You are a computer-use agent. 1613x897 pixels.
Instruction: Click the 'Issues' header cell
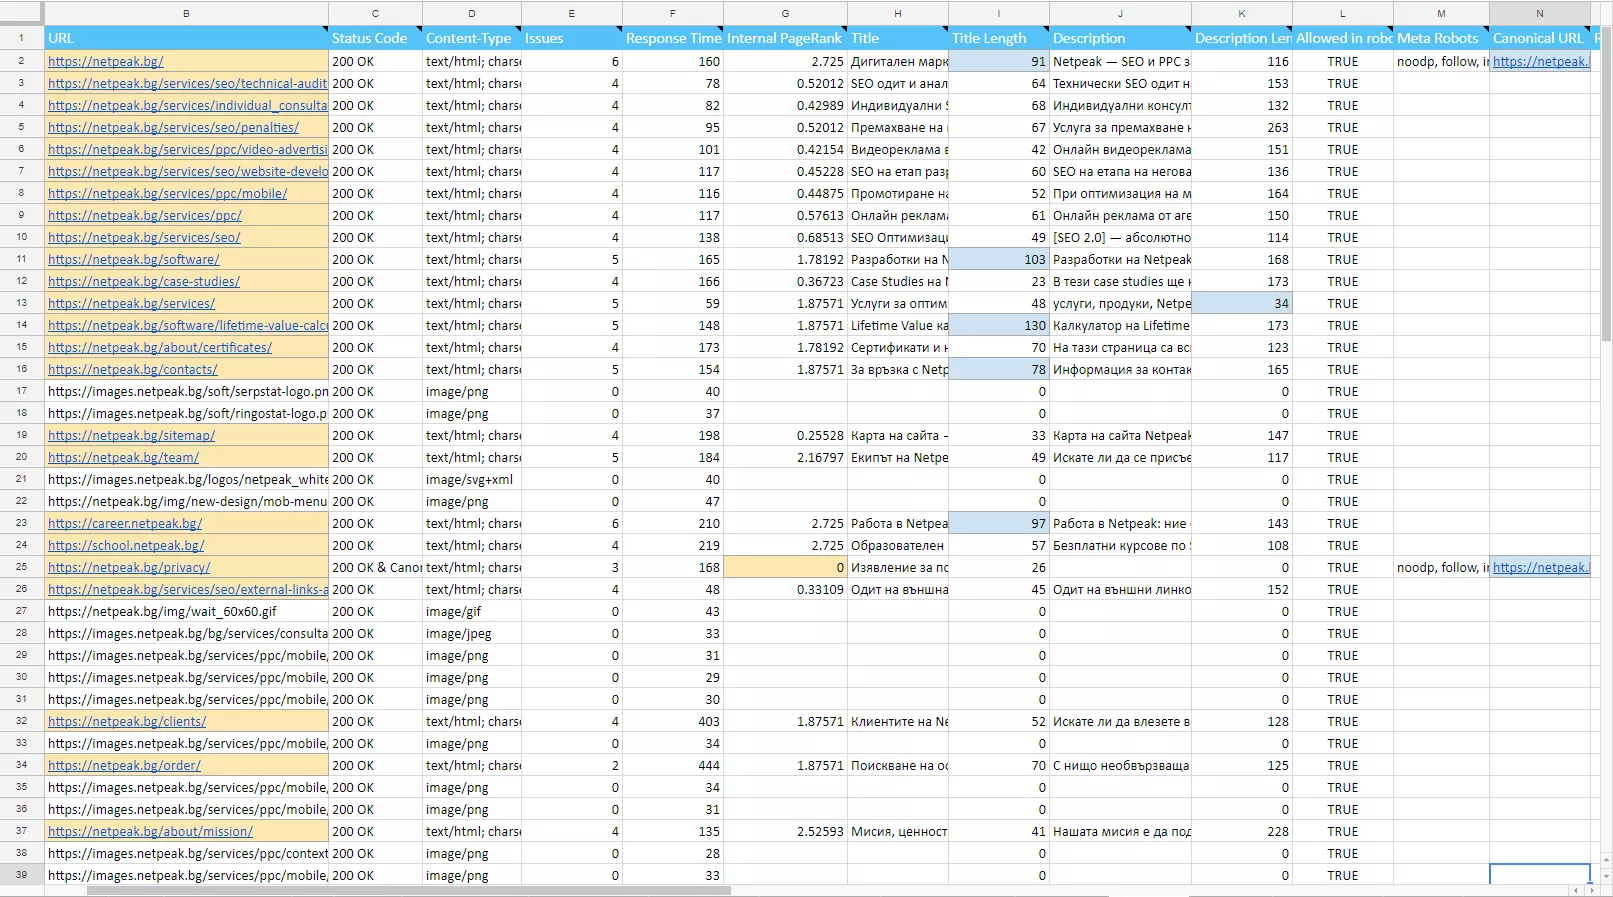point(572,38)
